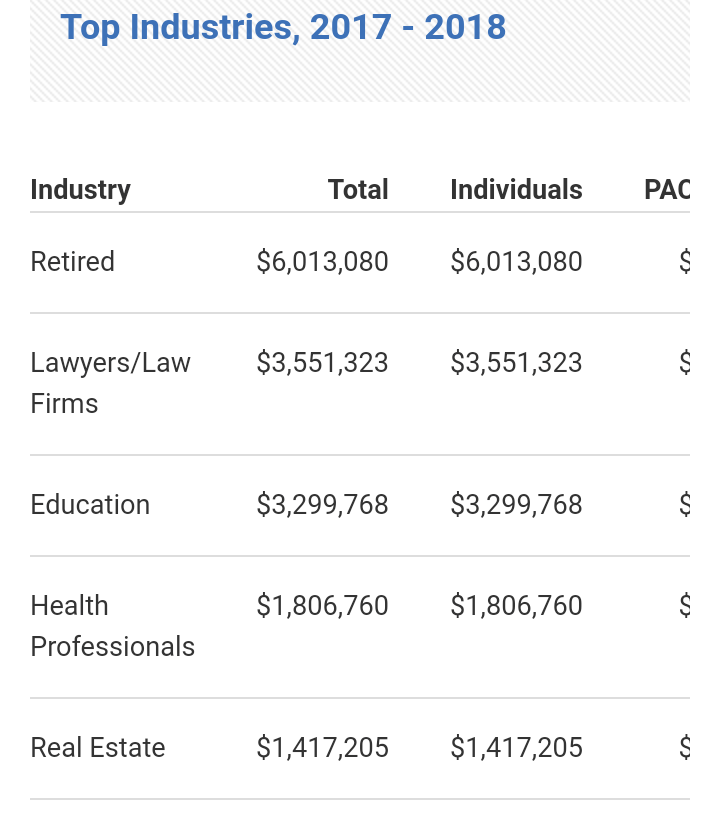This screenshot has width=720, height=813.
Task: Click the Individuals amount for Education
Action: click(516, 505)
